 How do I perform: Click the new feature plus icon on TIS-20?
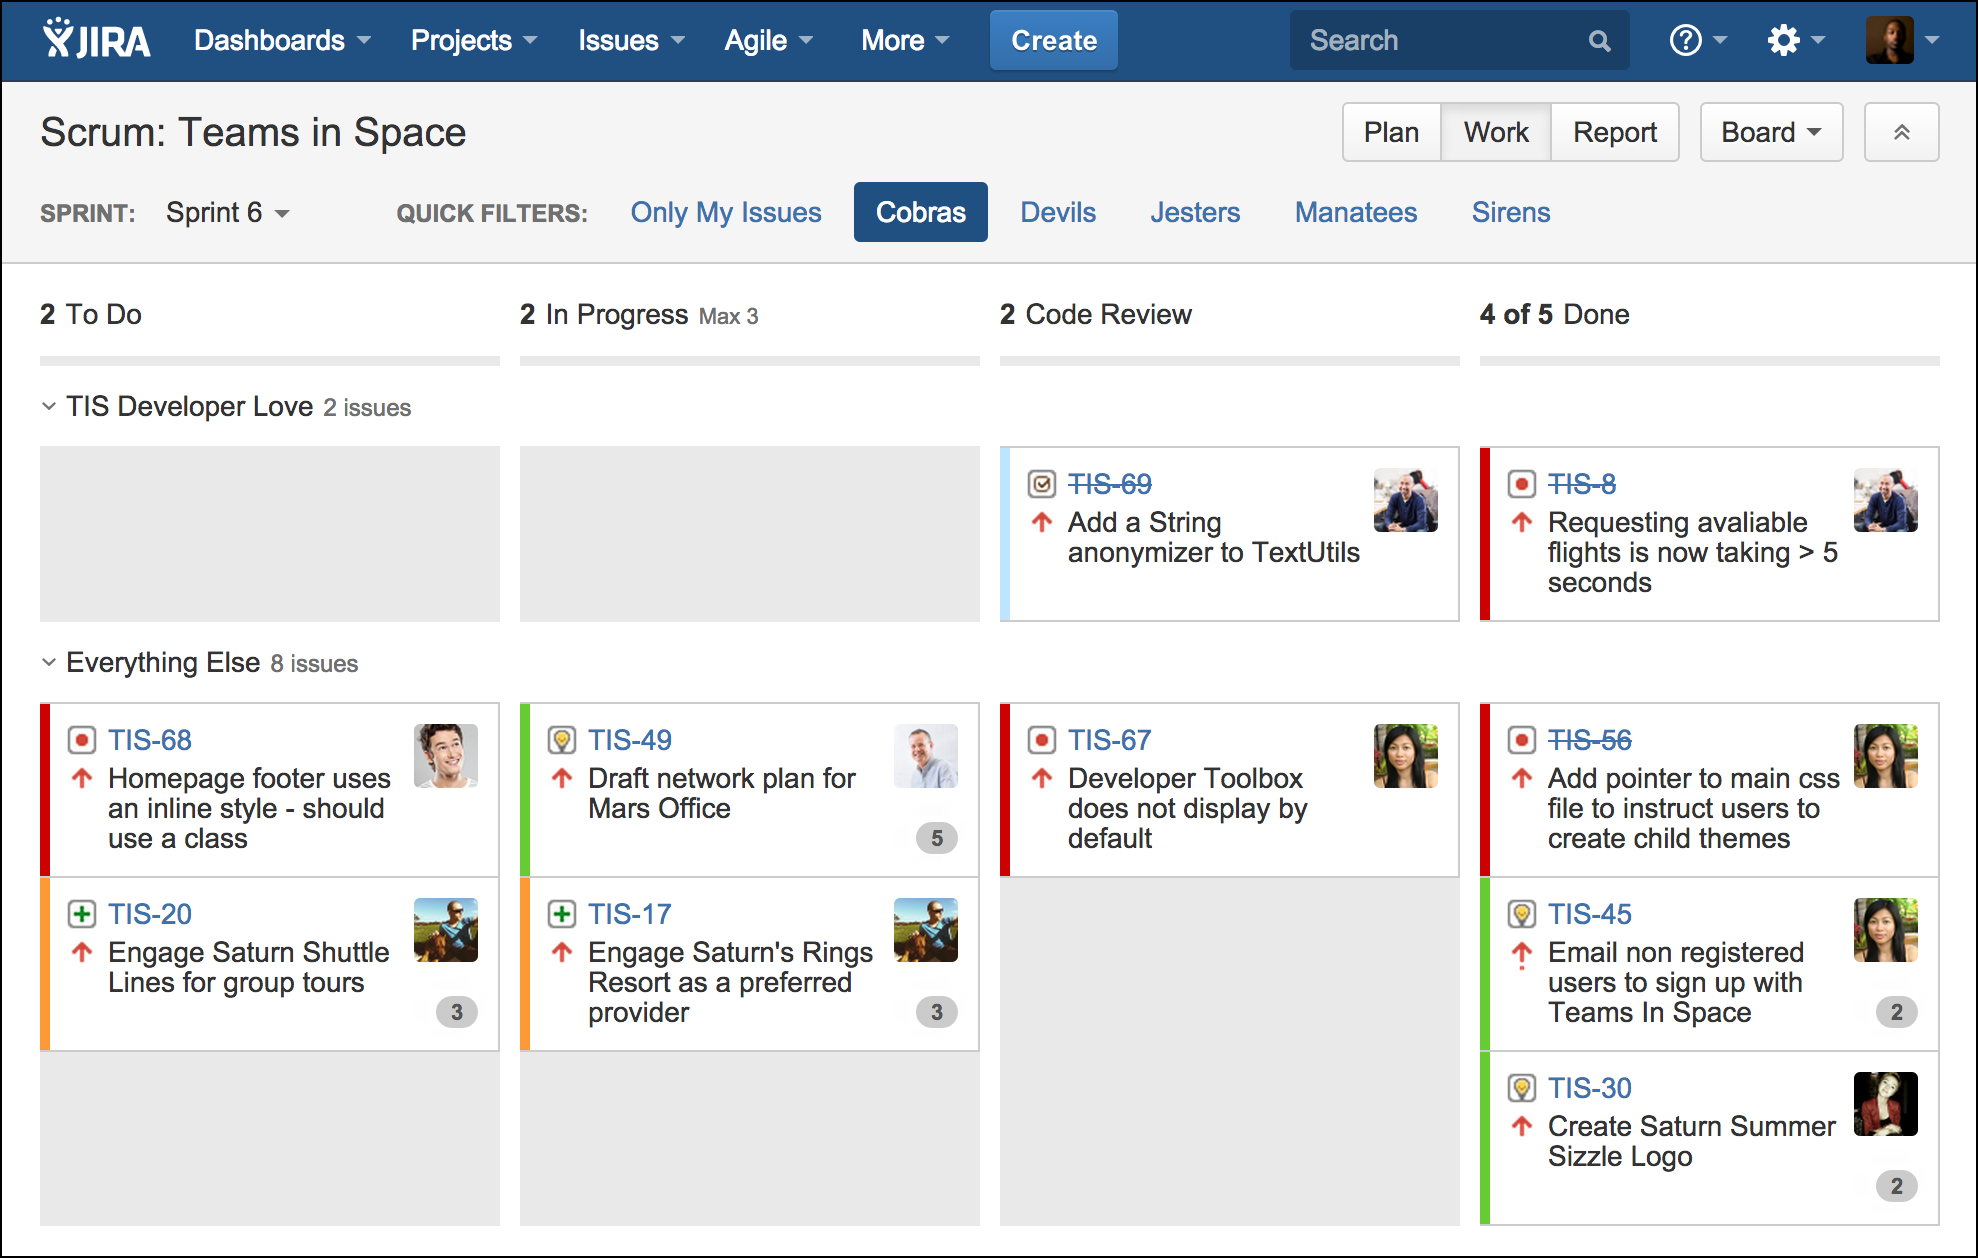click(81, 914)
